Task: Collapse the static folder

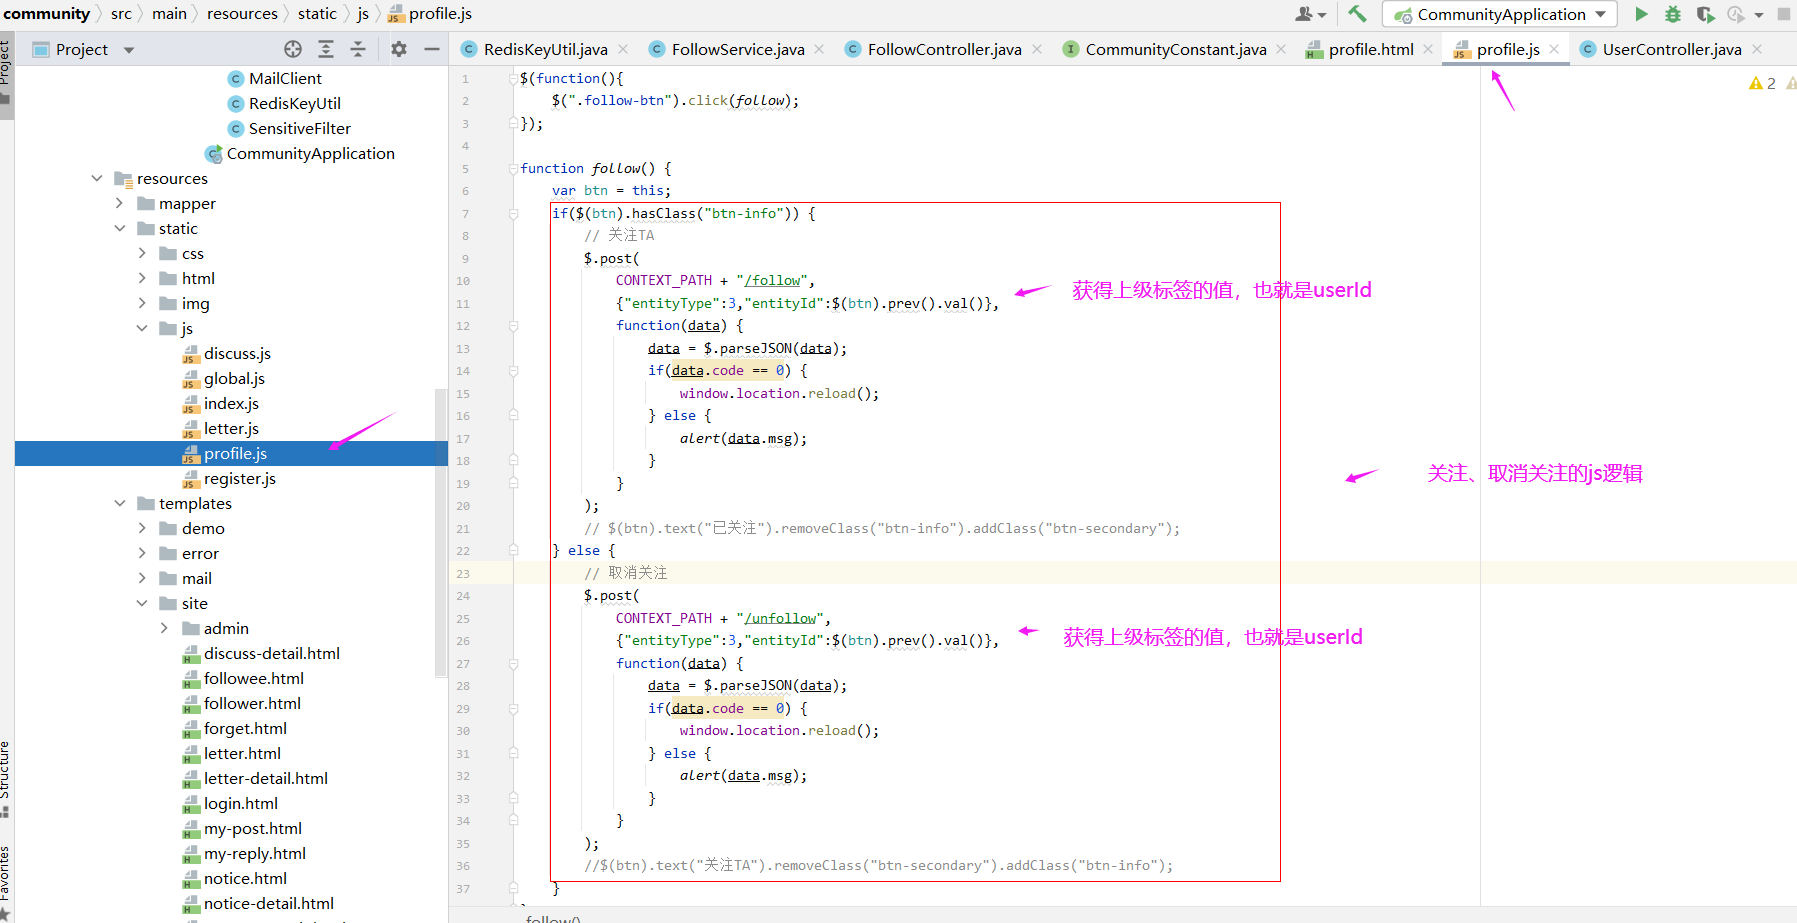Action: [x=120, y=228]
